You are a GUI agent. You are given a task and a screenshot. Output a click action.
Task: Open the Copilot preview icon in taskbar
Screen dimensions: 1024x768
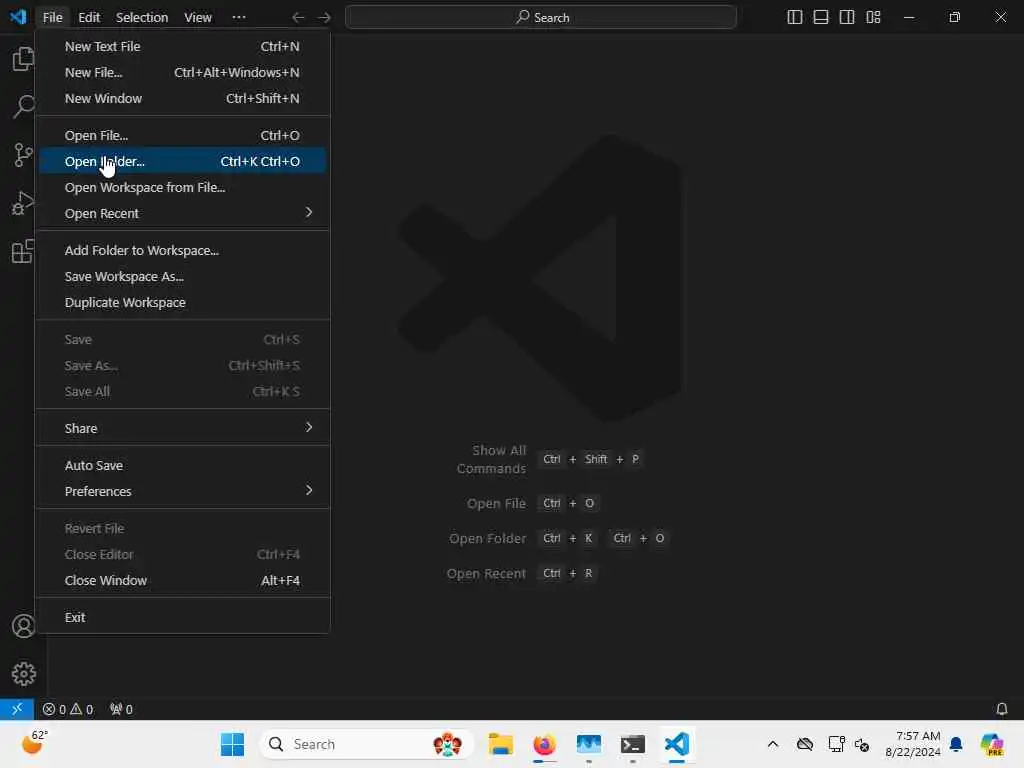click(991, 744)
